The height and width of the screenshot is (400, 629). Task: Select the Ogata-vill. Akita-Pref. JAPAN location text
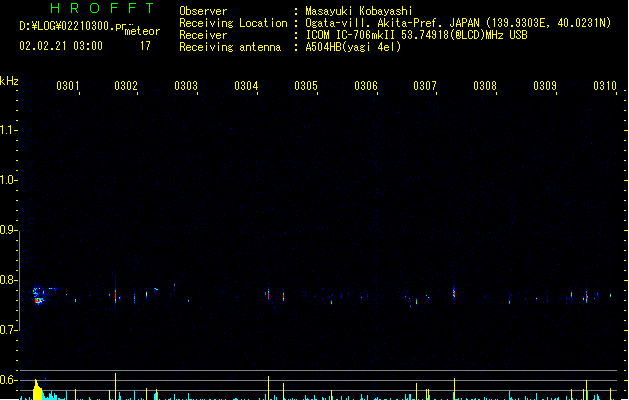point(458,23)
